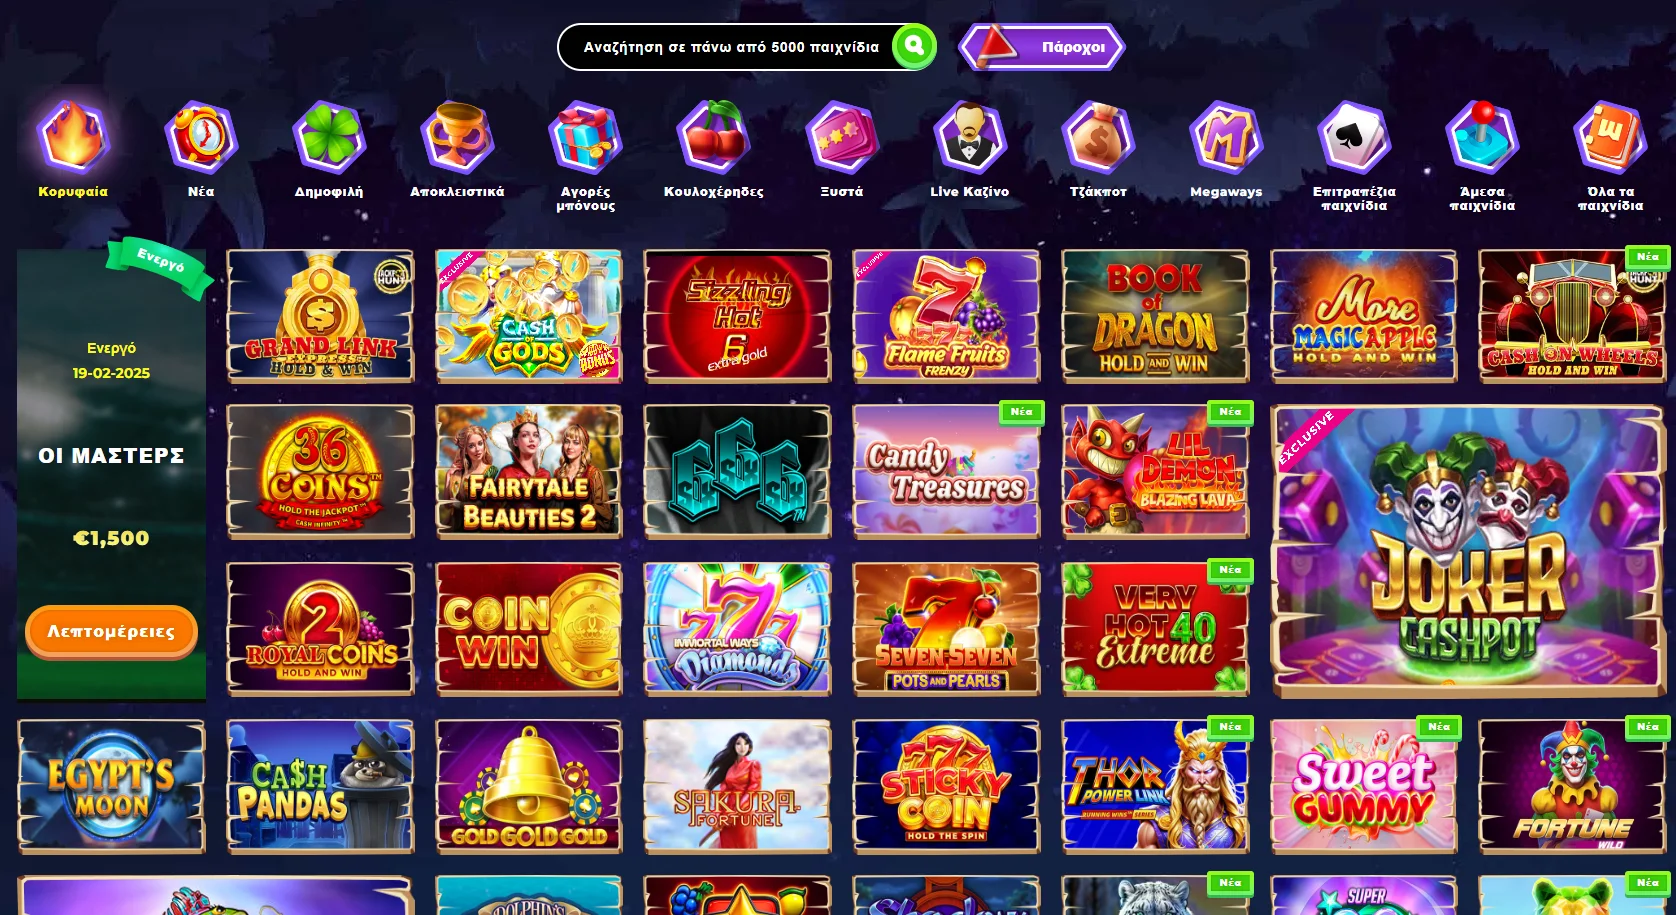
Task: Open the Κορυφαία flame category icon
Action: [x=73, y=137]
